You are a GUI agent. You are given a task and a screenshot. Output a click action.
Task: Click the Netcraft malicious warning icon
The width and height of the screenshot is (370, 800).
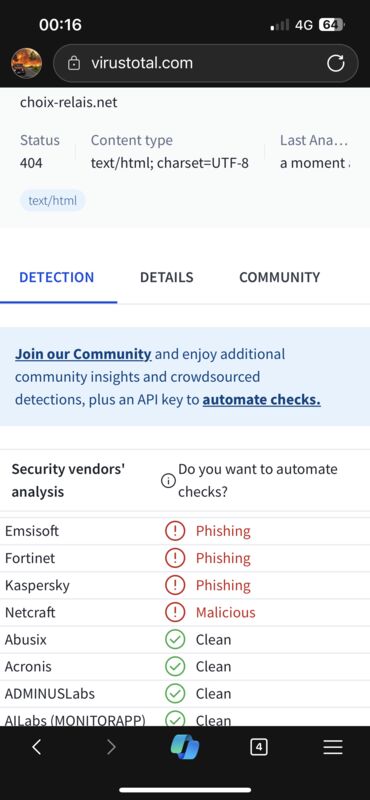[x=175, y=612]
